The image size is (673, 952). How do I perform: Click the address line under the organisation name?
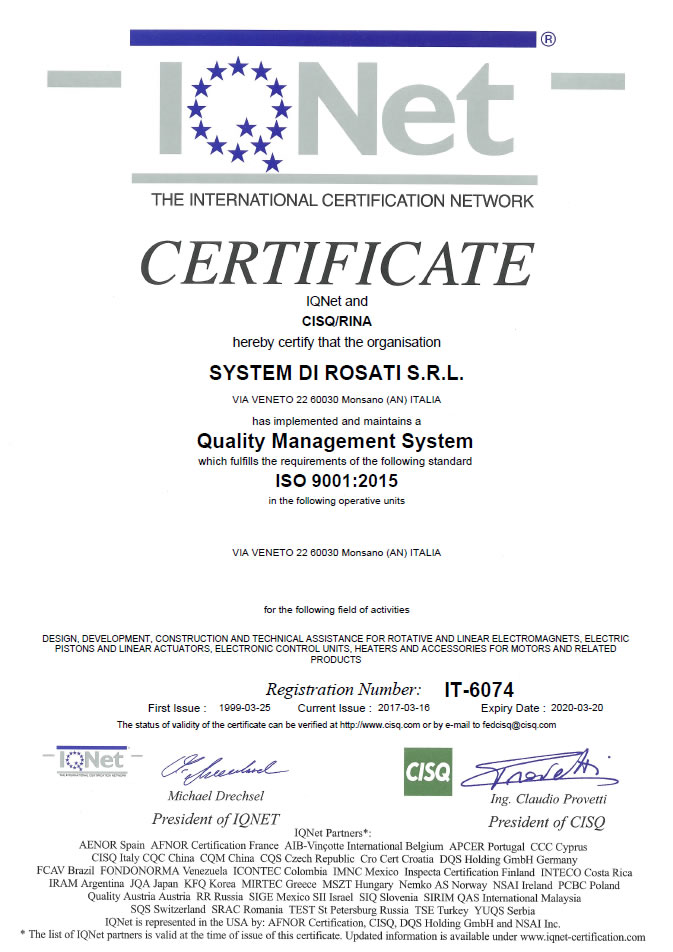point(336,400)
